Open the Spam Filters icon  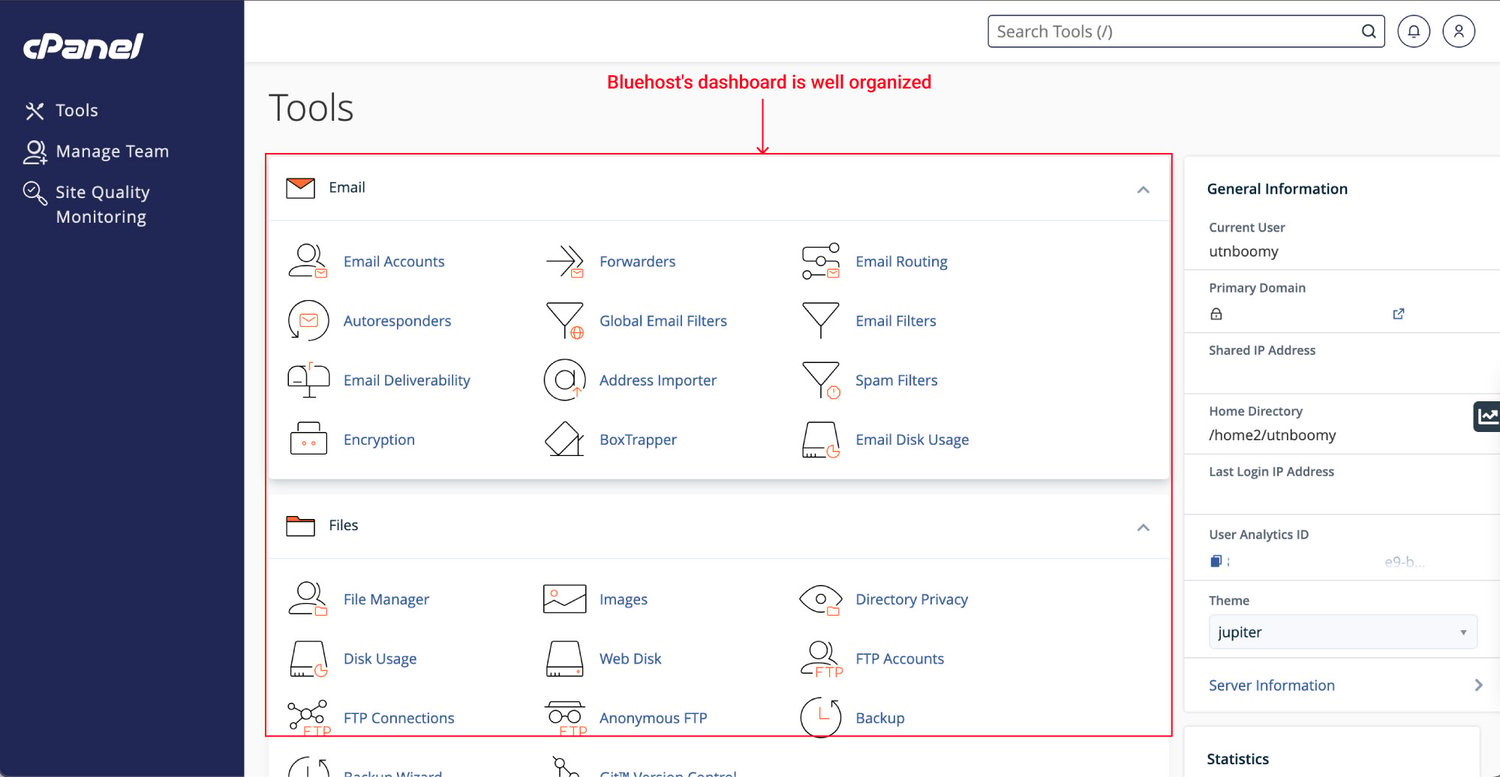[821, 380]
